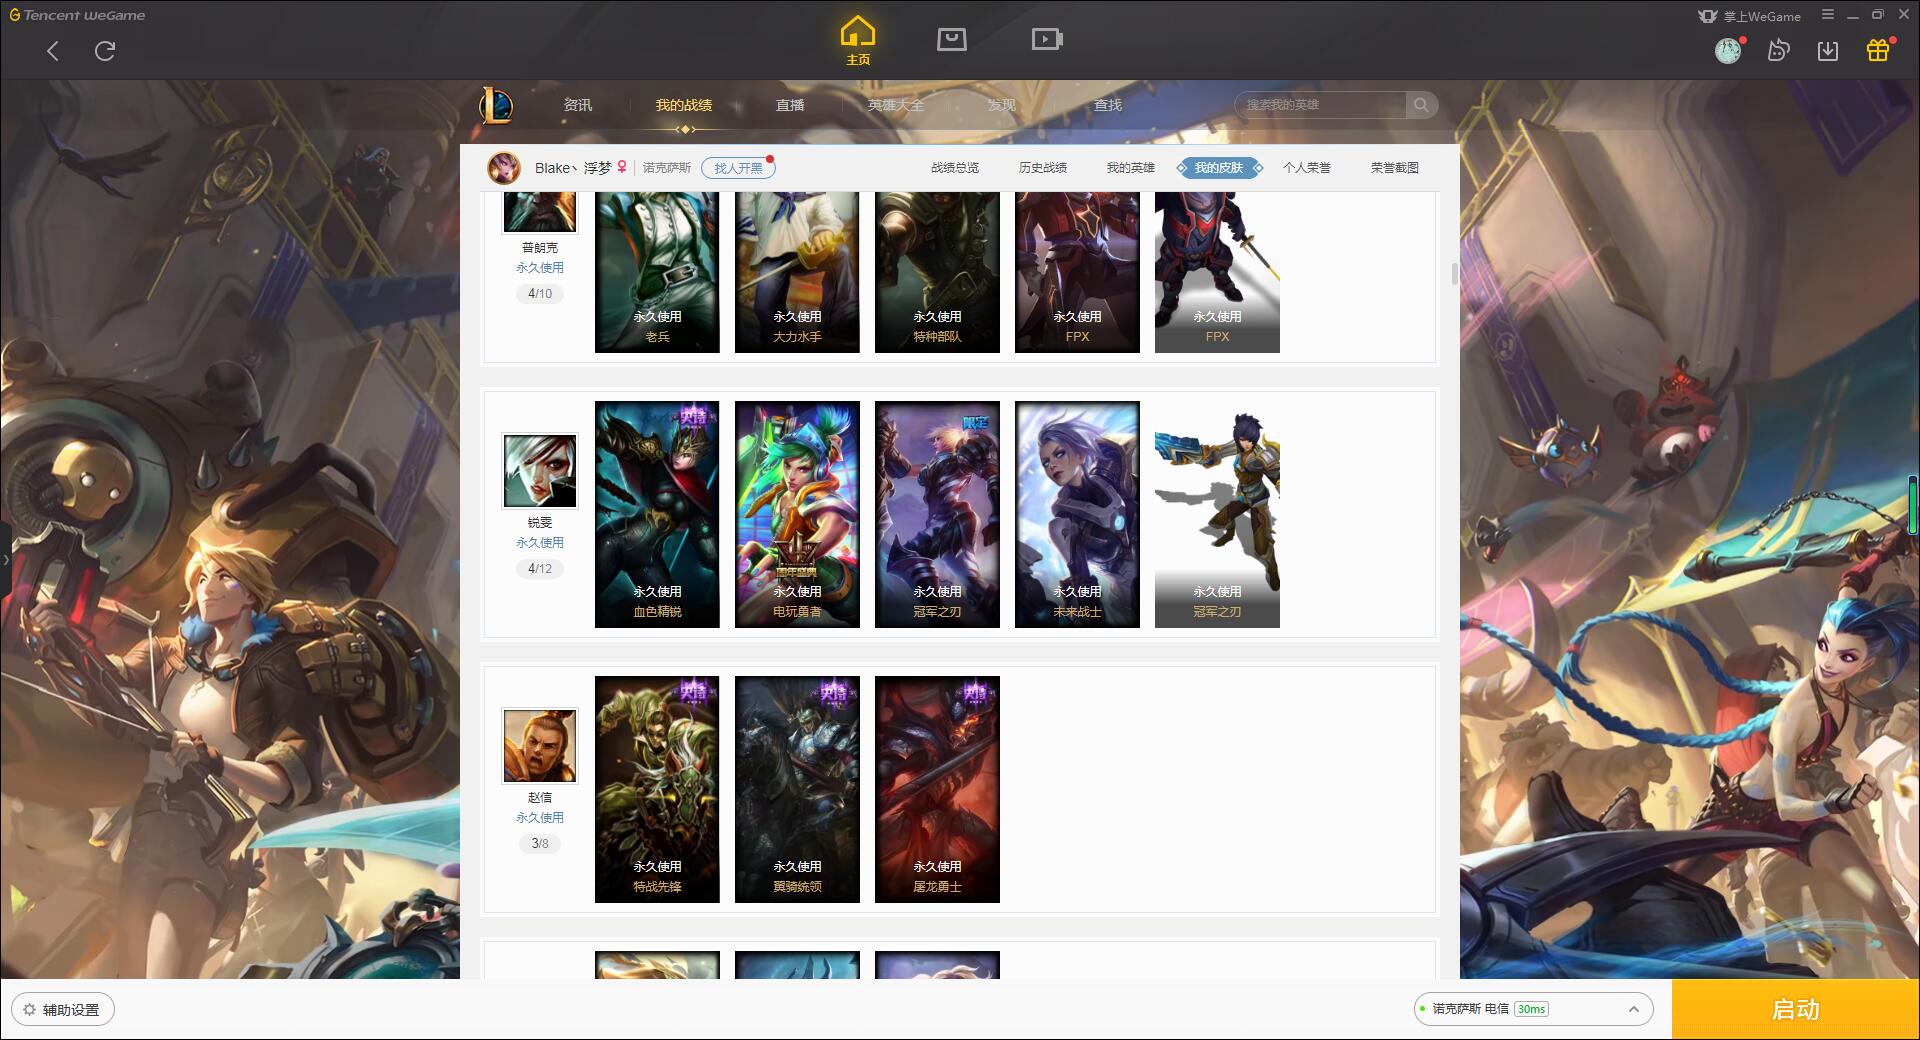Open the 血色精锐 skin card
Viewport: 1920px width, 1040px height.
(x=657, y=515)
